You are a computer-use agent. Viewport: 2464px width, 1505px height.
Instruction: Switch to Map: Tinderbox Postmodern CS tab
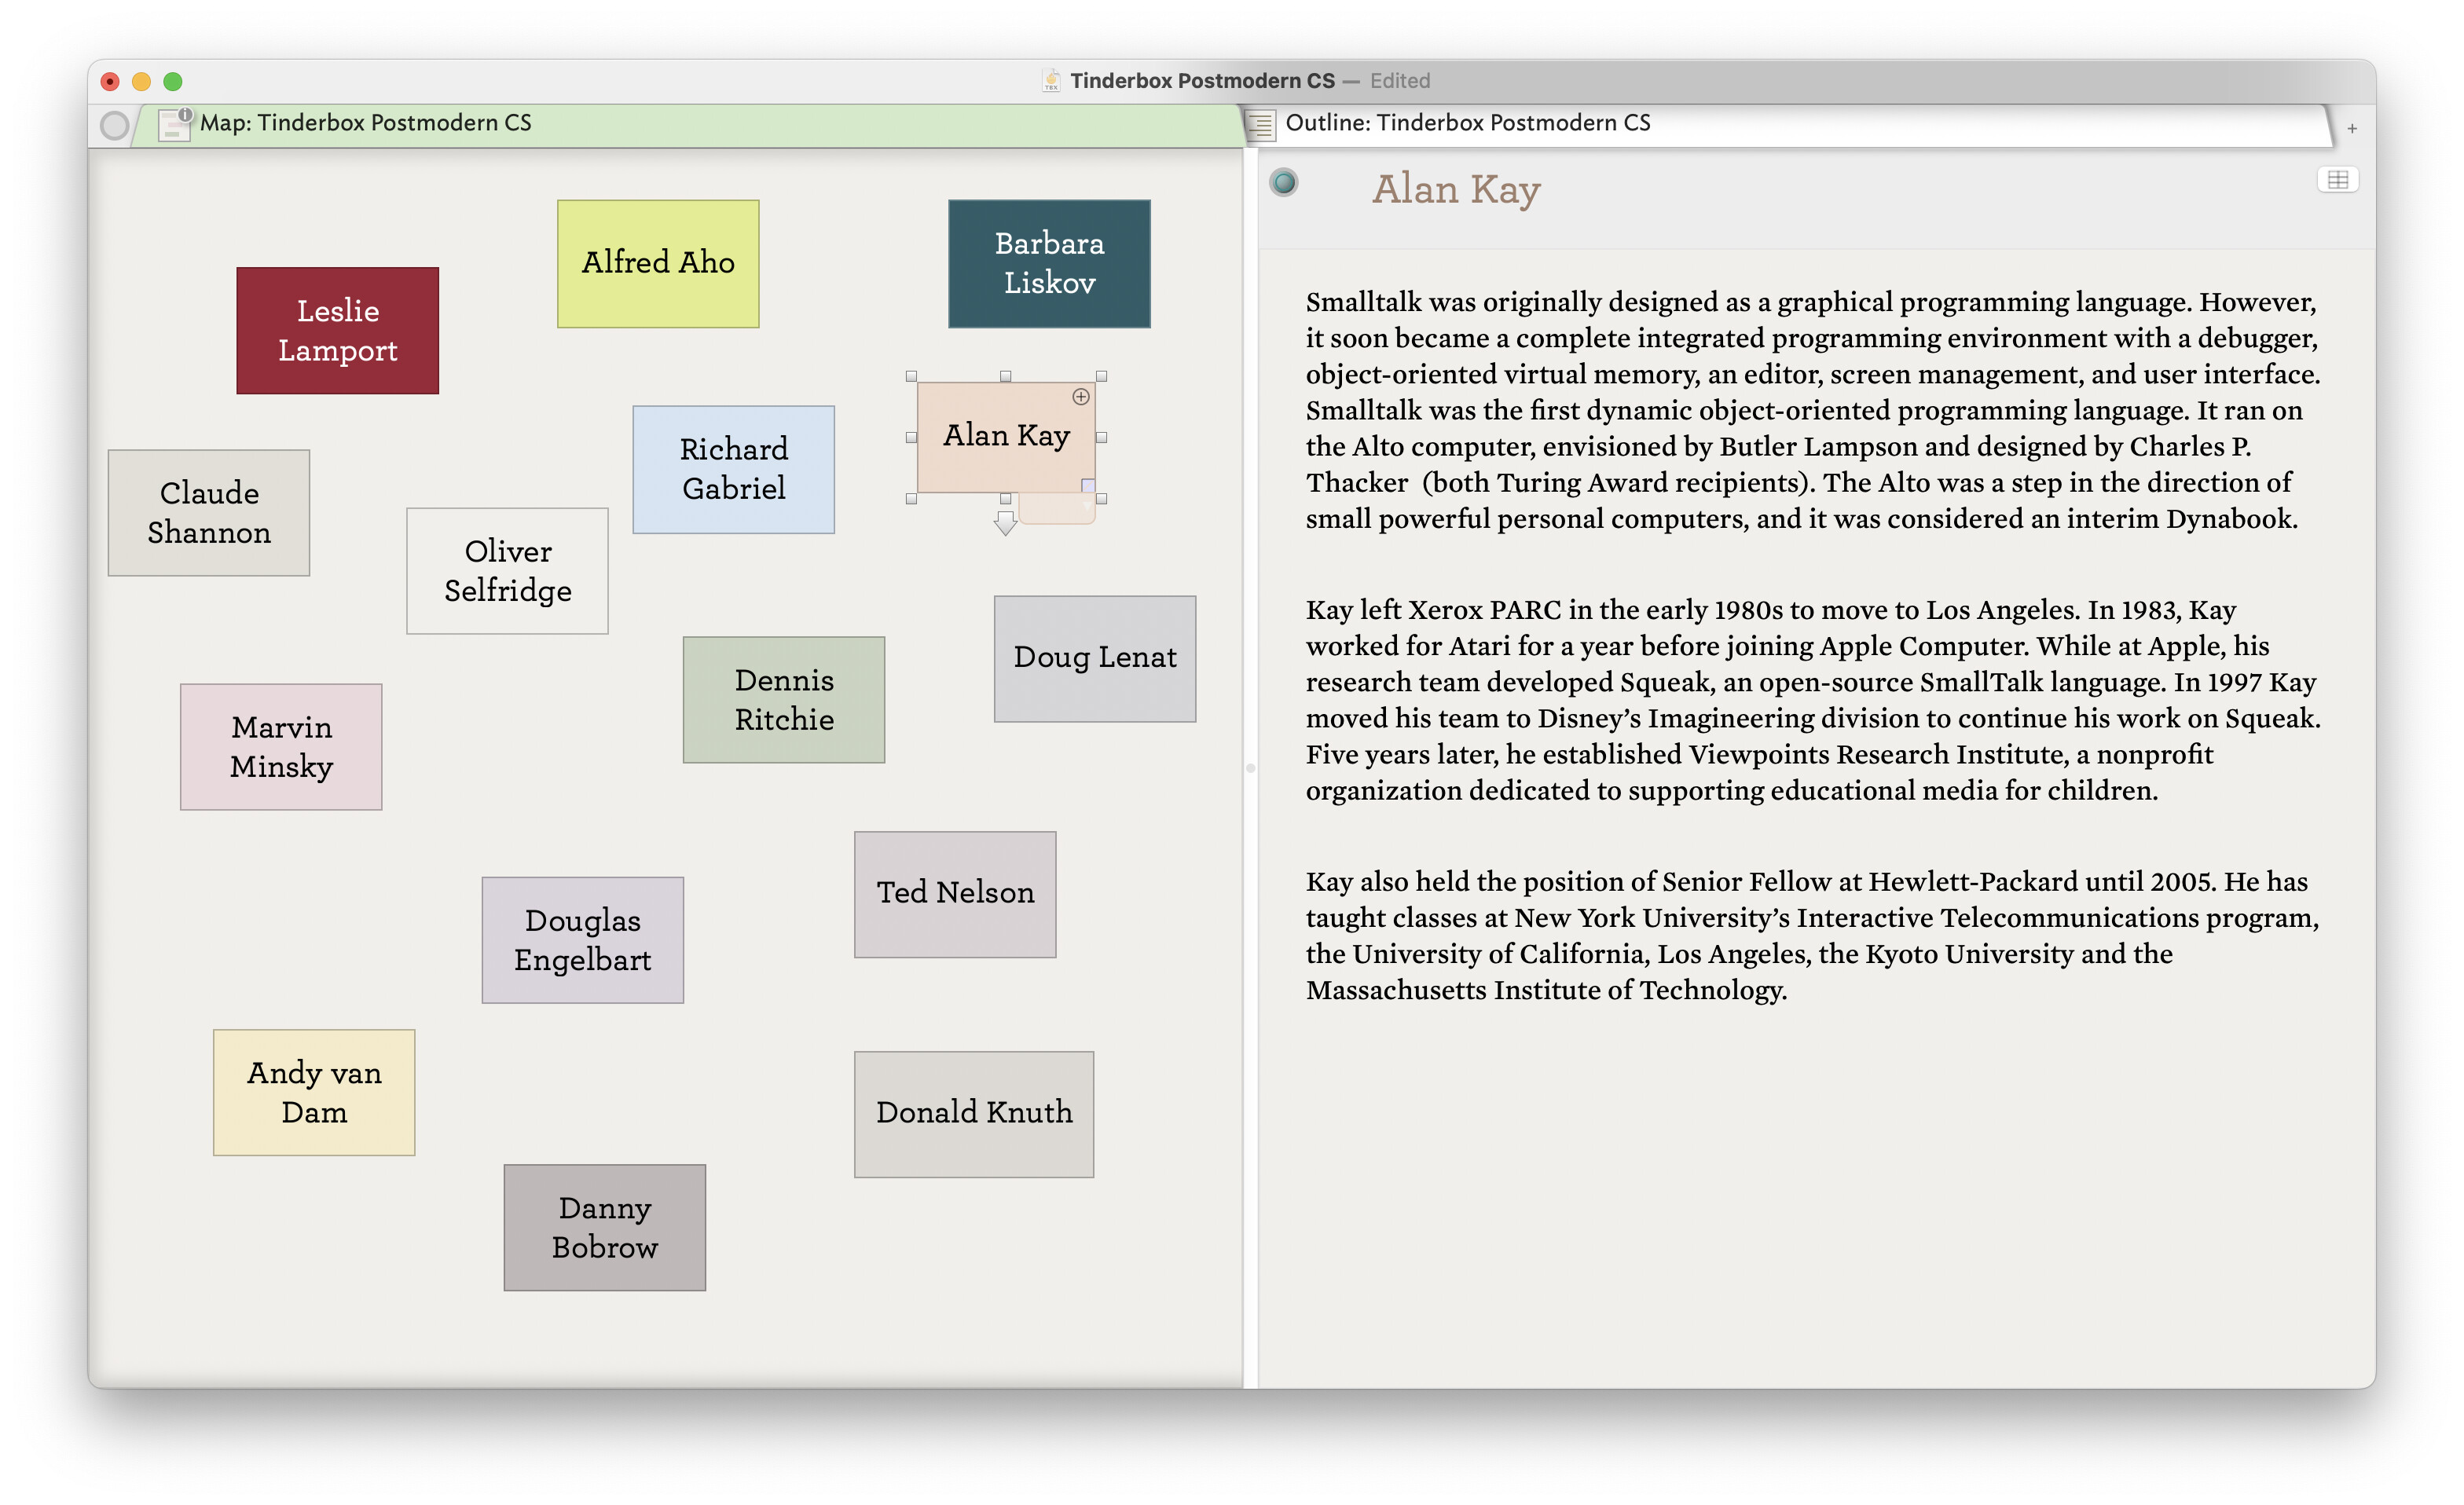coord(366,123)
